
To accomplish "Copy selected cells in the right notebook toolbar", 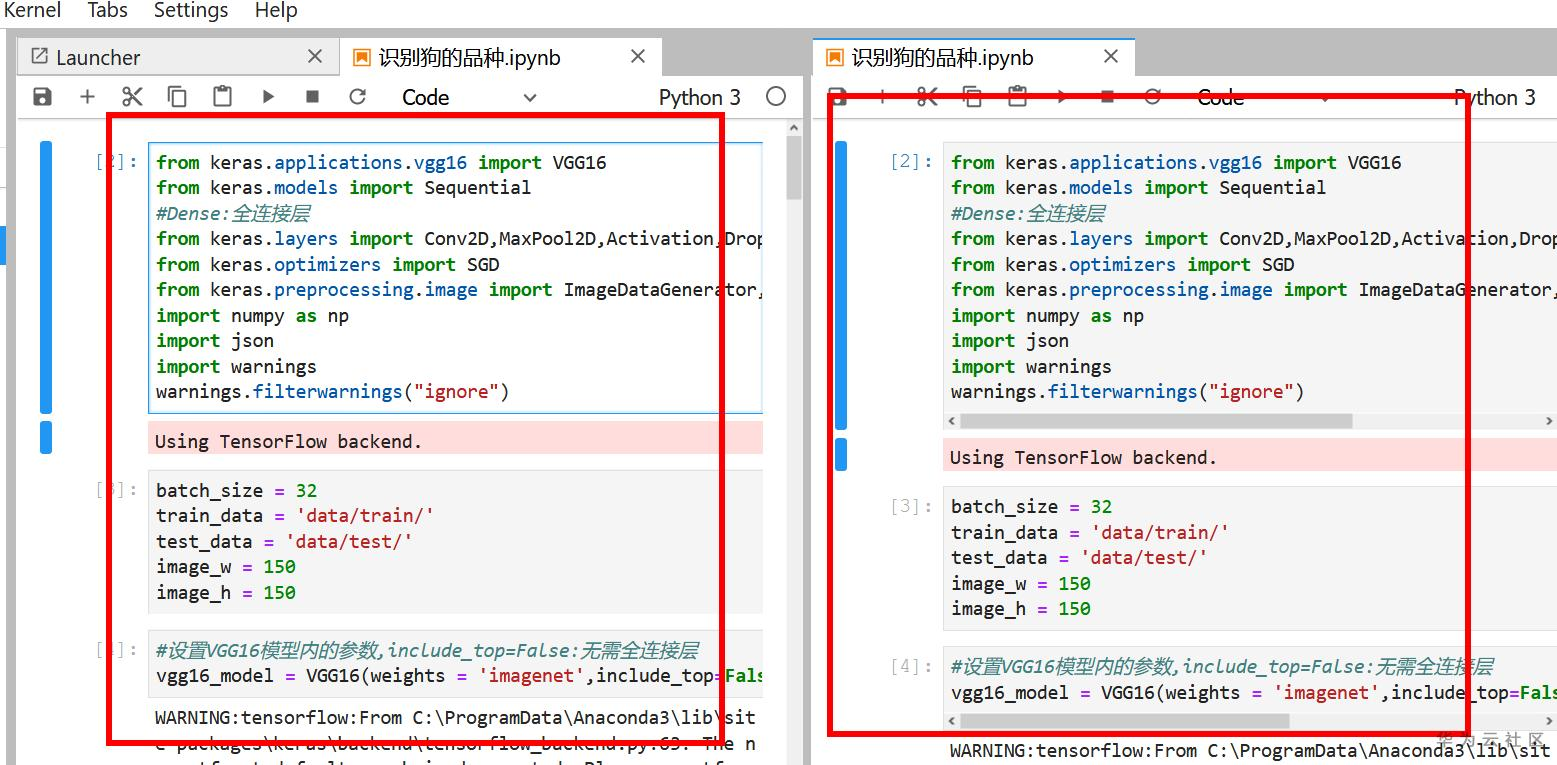I will pos(972,97).
